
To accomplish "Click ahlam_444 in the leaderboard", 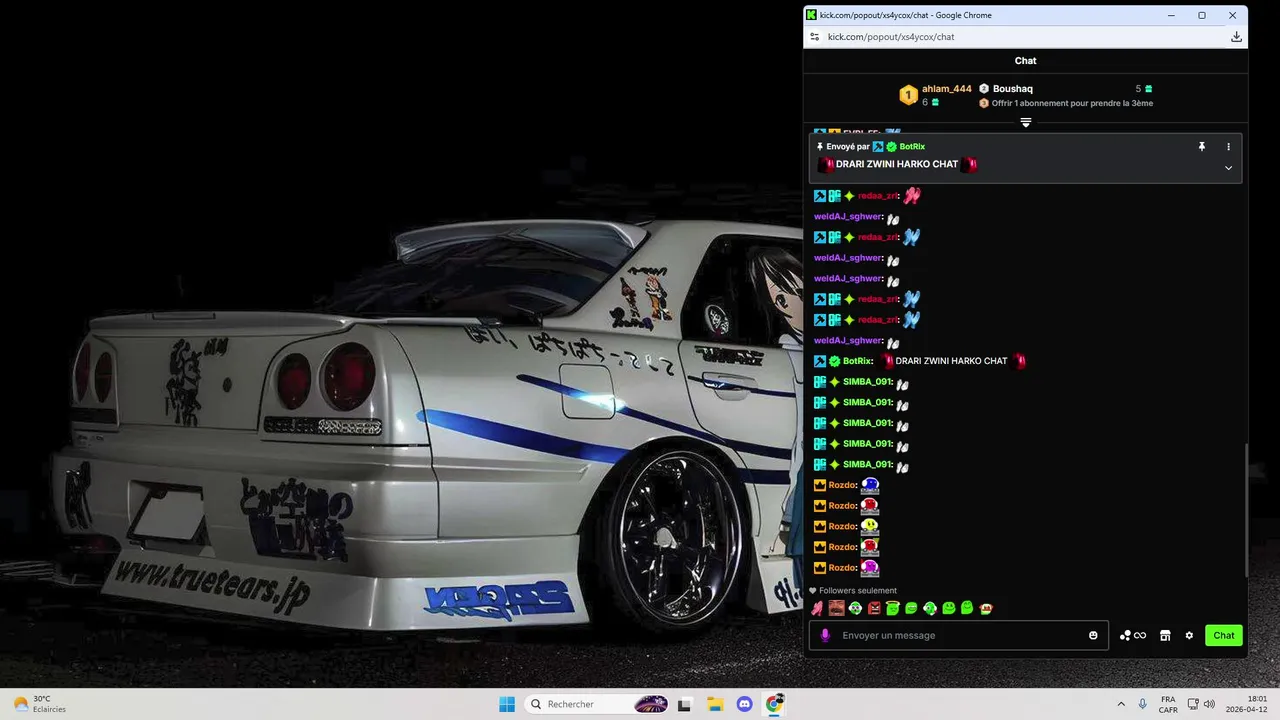I will click(946, 89).
